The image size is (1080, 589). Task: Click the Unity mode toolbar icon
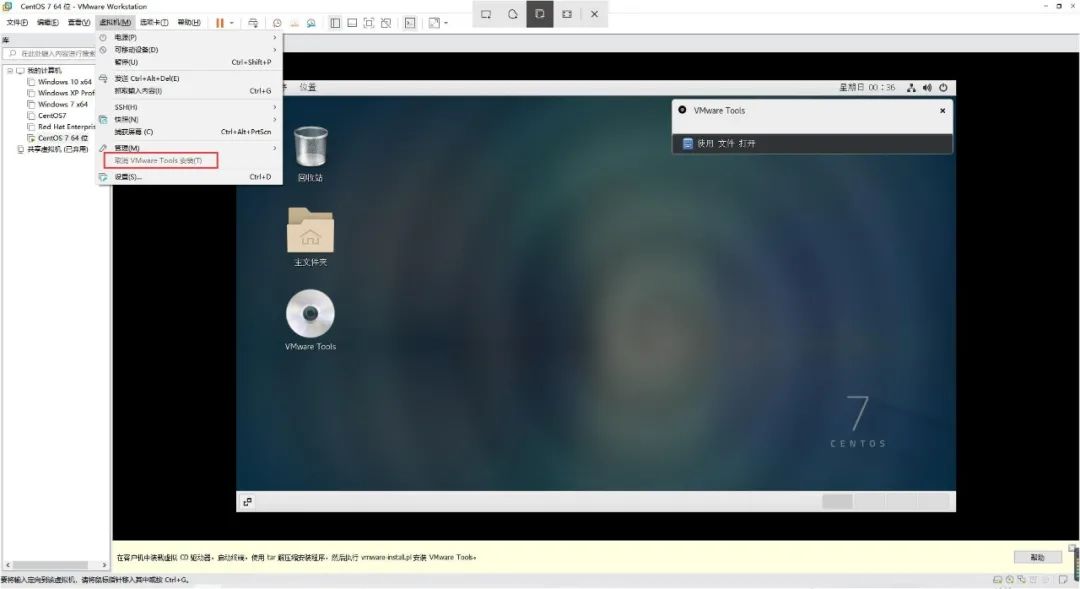point(386,23)
